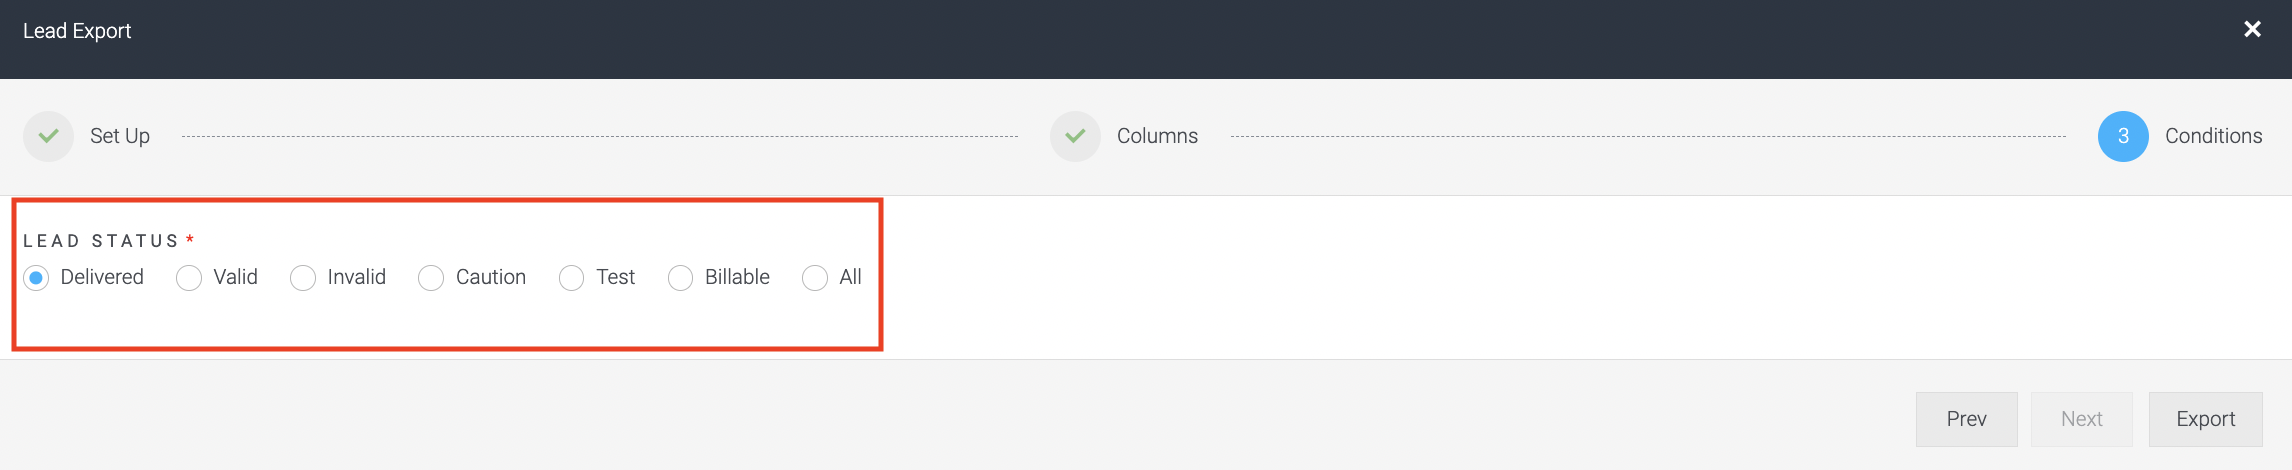This screenshot has width=2292, height=470.
Task: Click the Conditions step label
Action: 2214,136
